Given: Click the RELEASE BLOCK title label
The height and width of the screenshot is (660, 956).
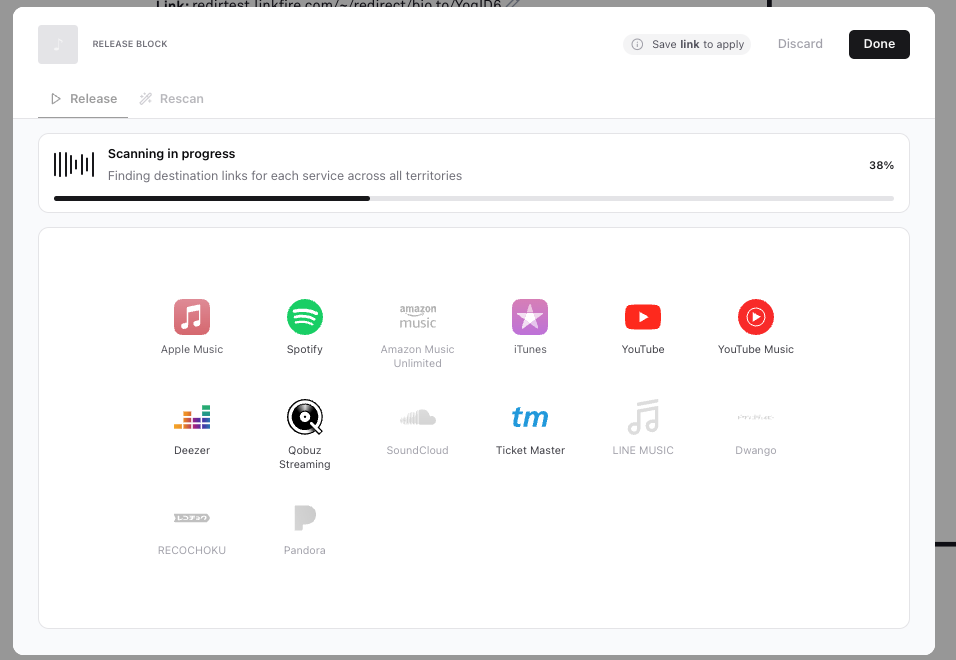Looking at the screenshot, I should point(130,44).
